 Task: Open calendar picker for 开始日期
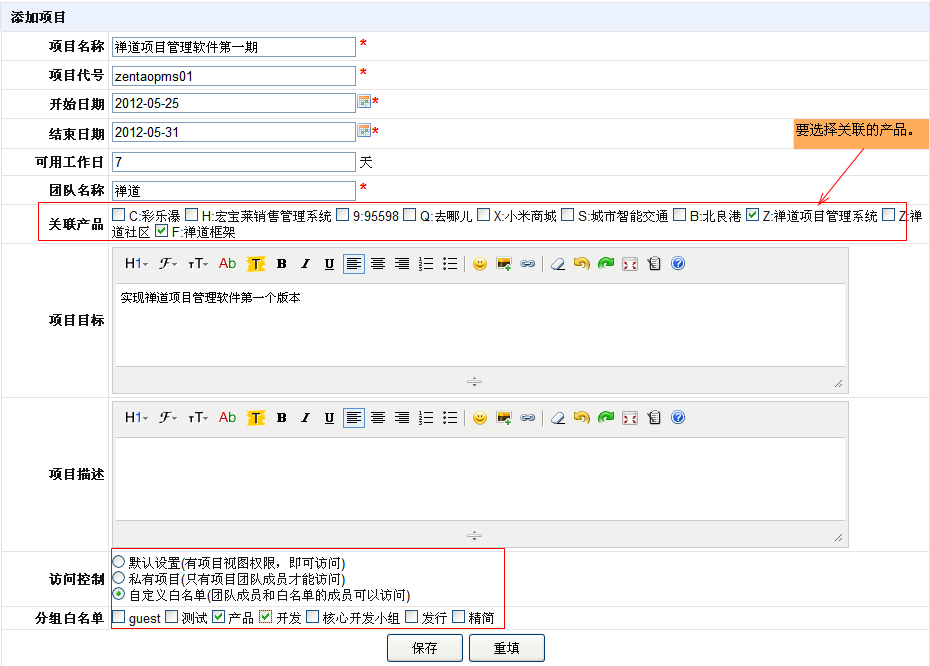coord(364,101)
